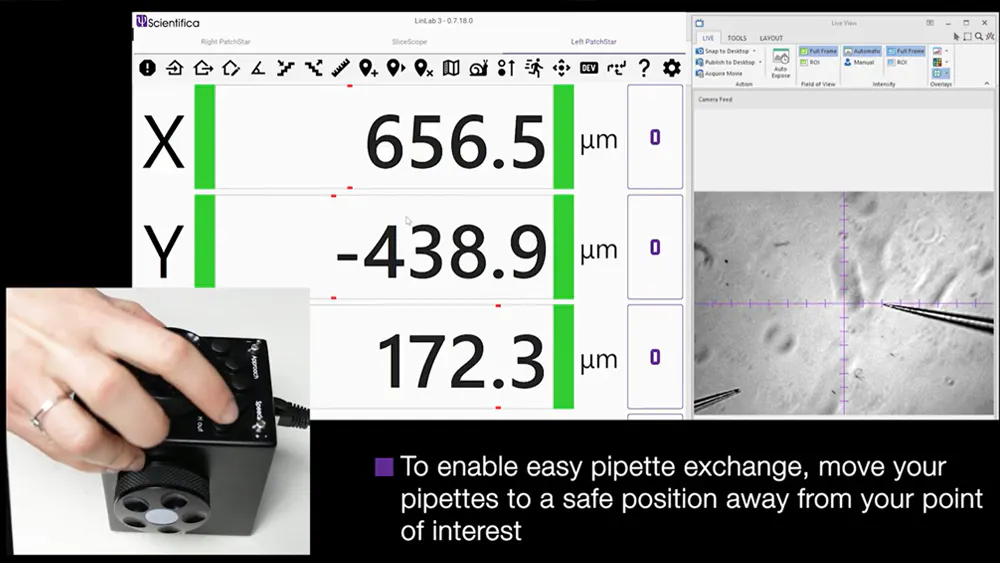
Task: Expand the Snap to Desktop dropdown arrow
Action: (x=754, y=51)
